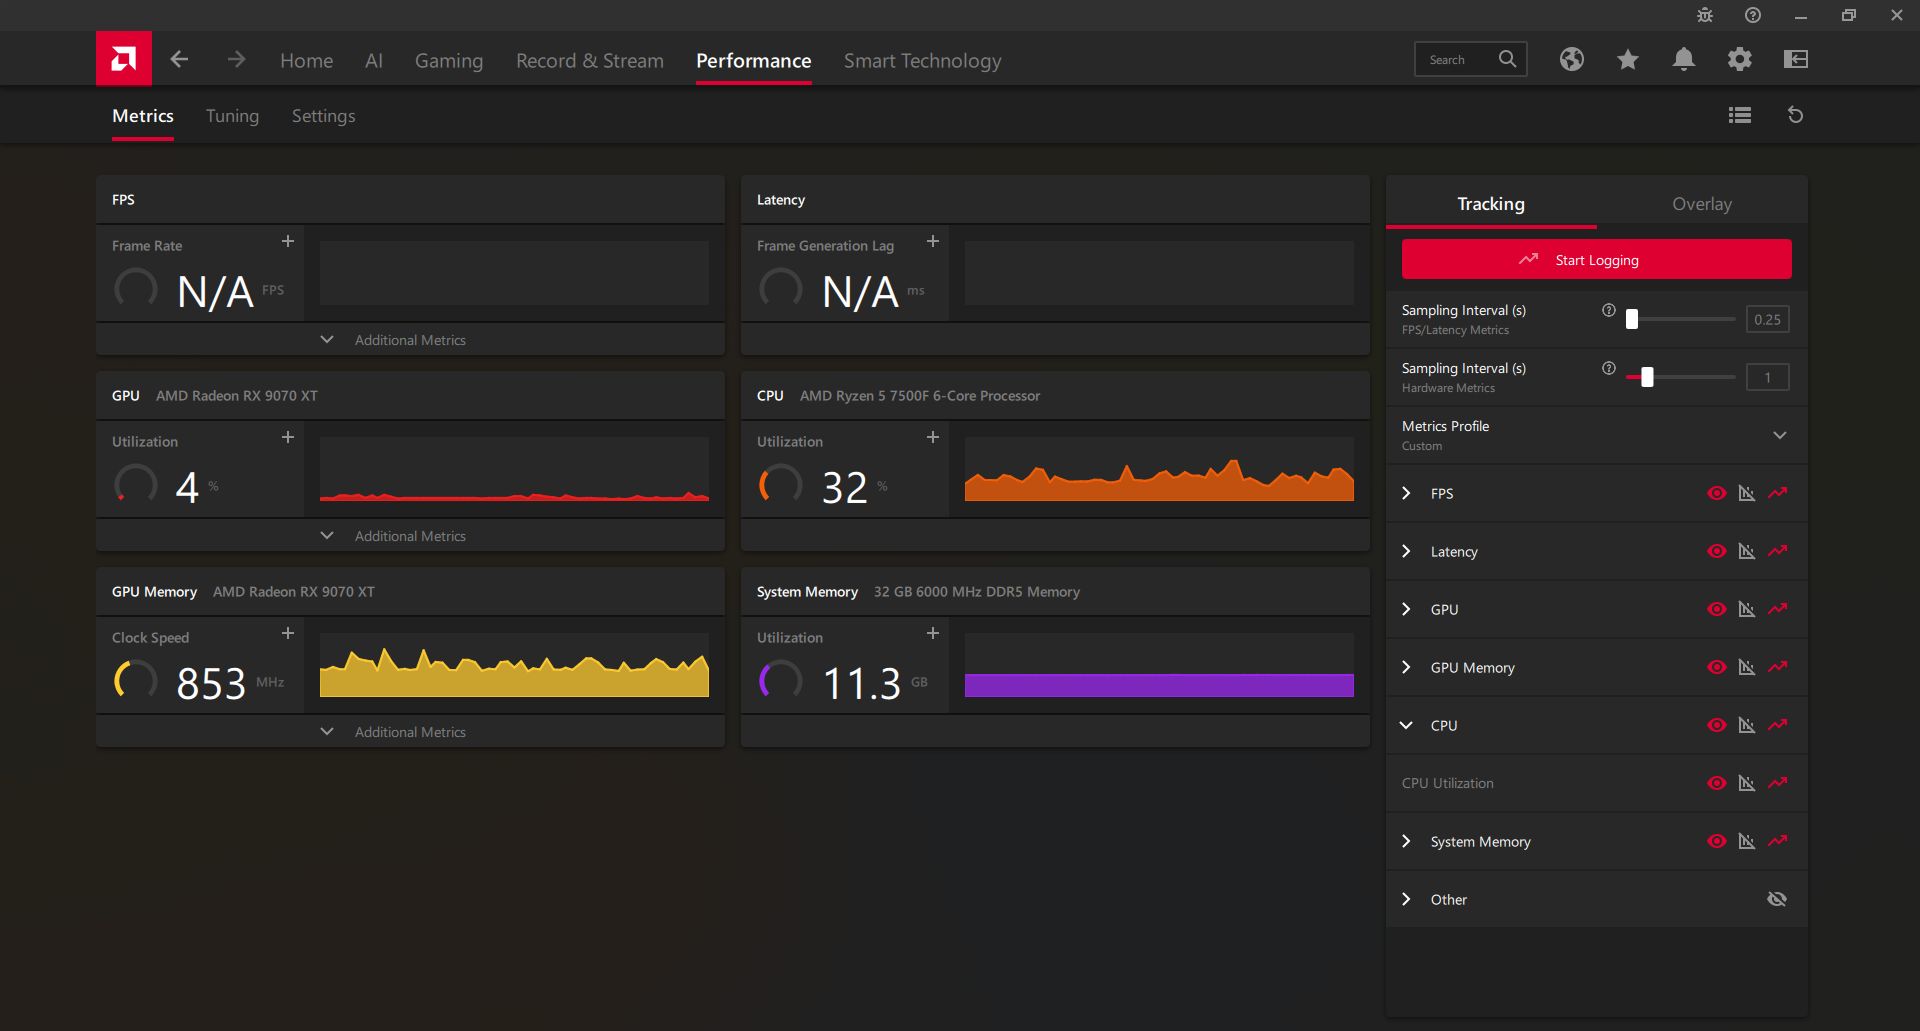Click plus icon on System Memory Utilization

933,633
